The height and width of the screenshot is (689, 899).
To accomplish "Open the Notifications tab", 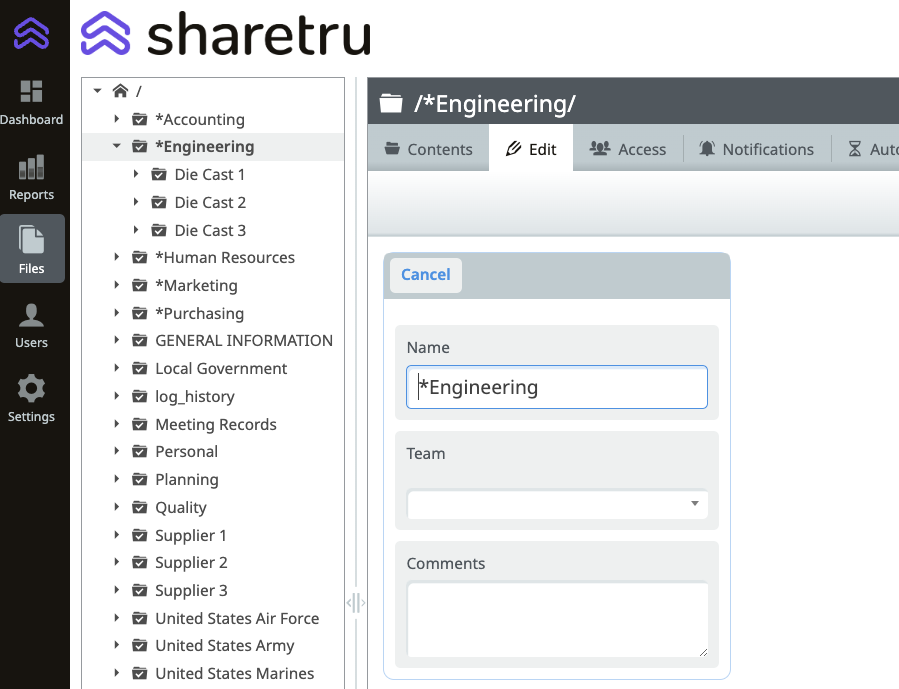I will 757,149.
